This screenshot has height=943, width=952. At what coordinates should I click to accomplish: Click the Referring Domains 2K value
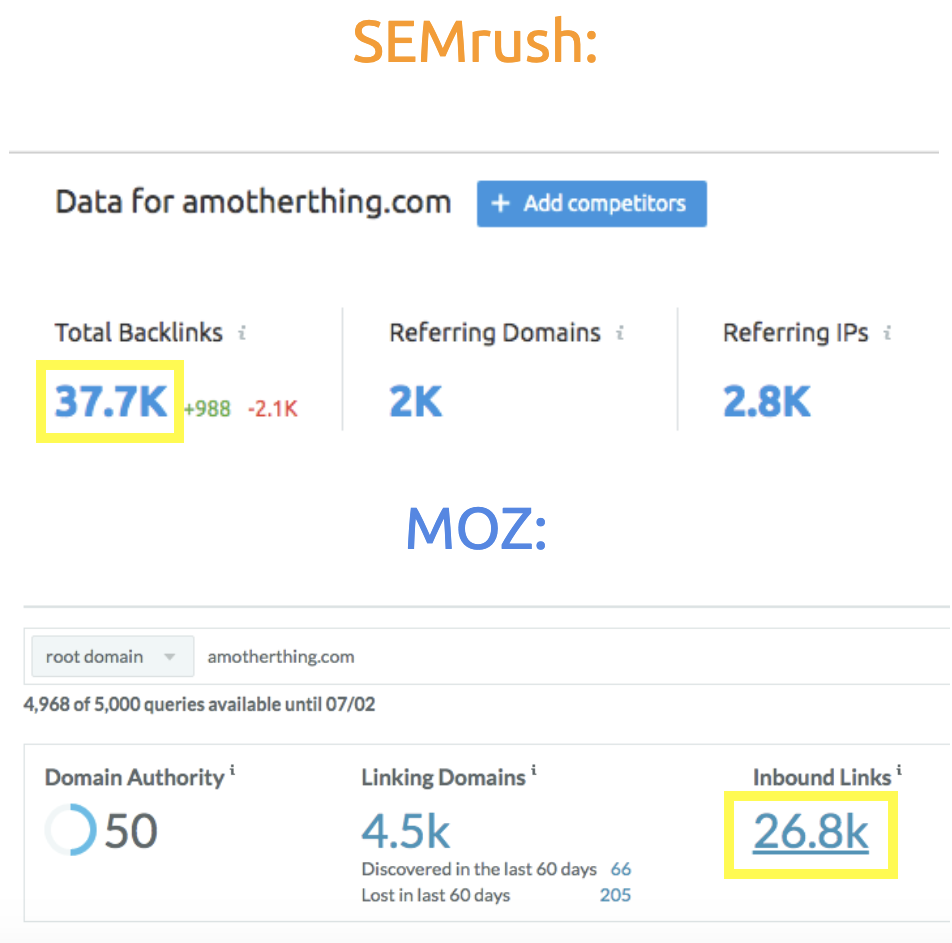416,399
